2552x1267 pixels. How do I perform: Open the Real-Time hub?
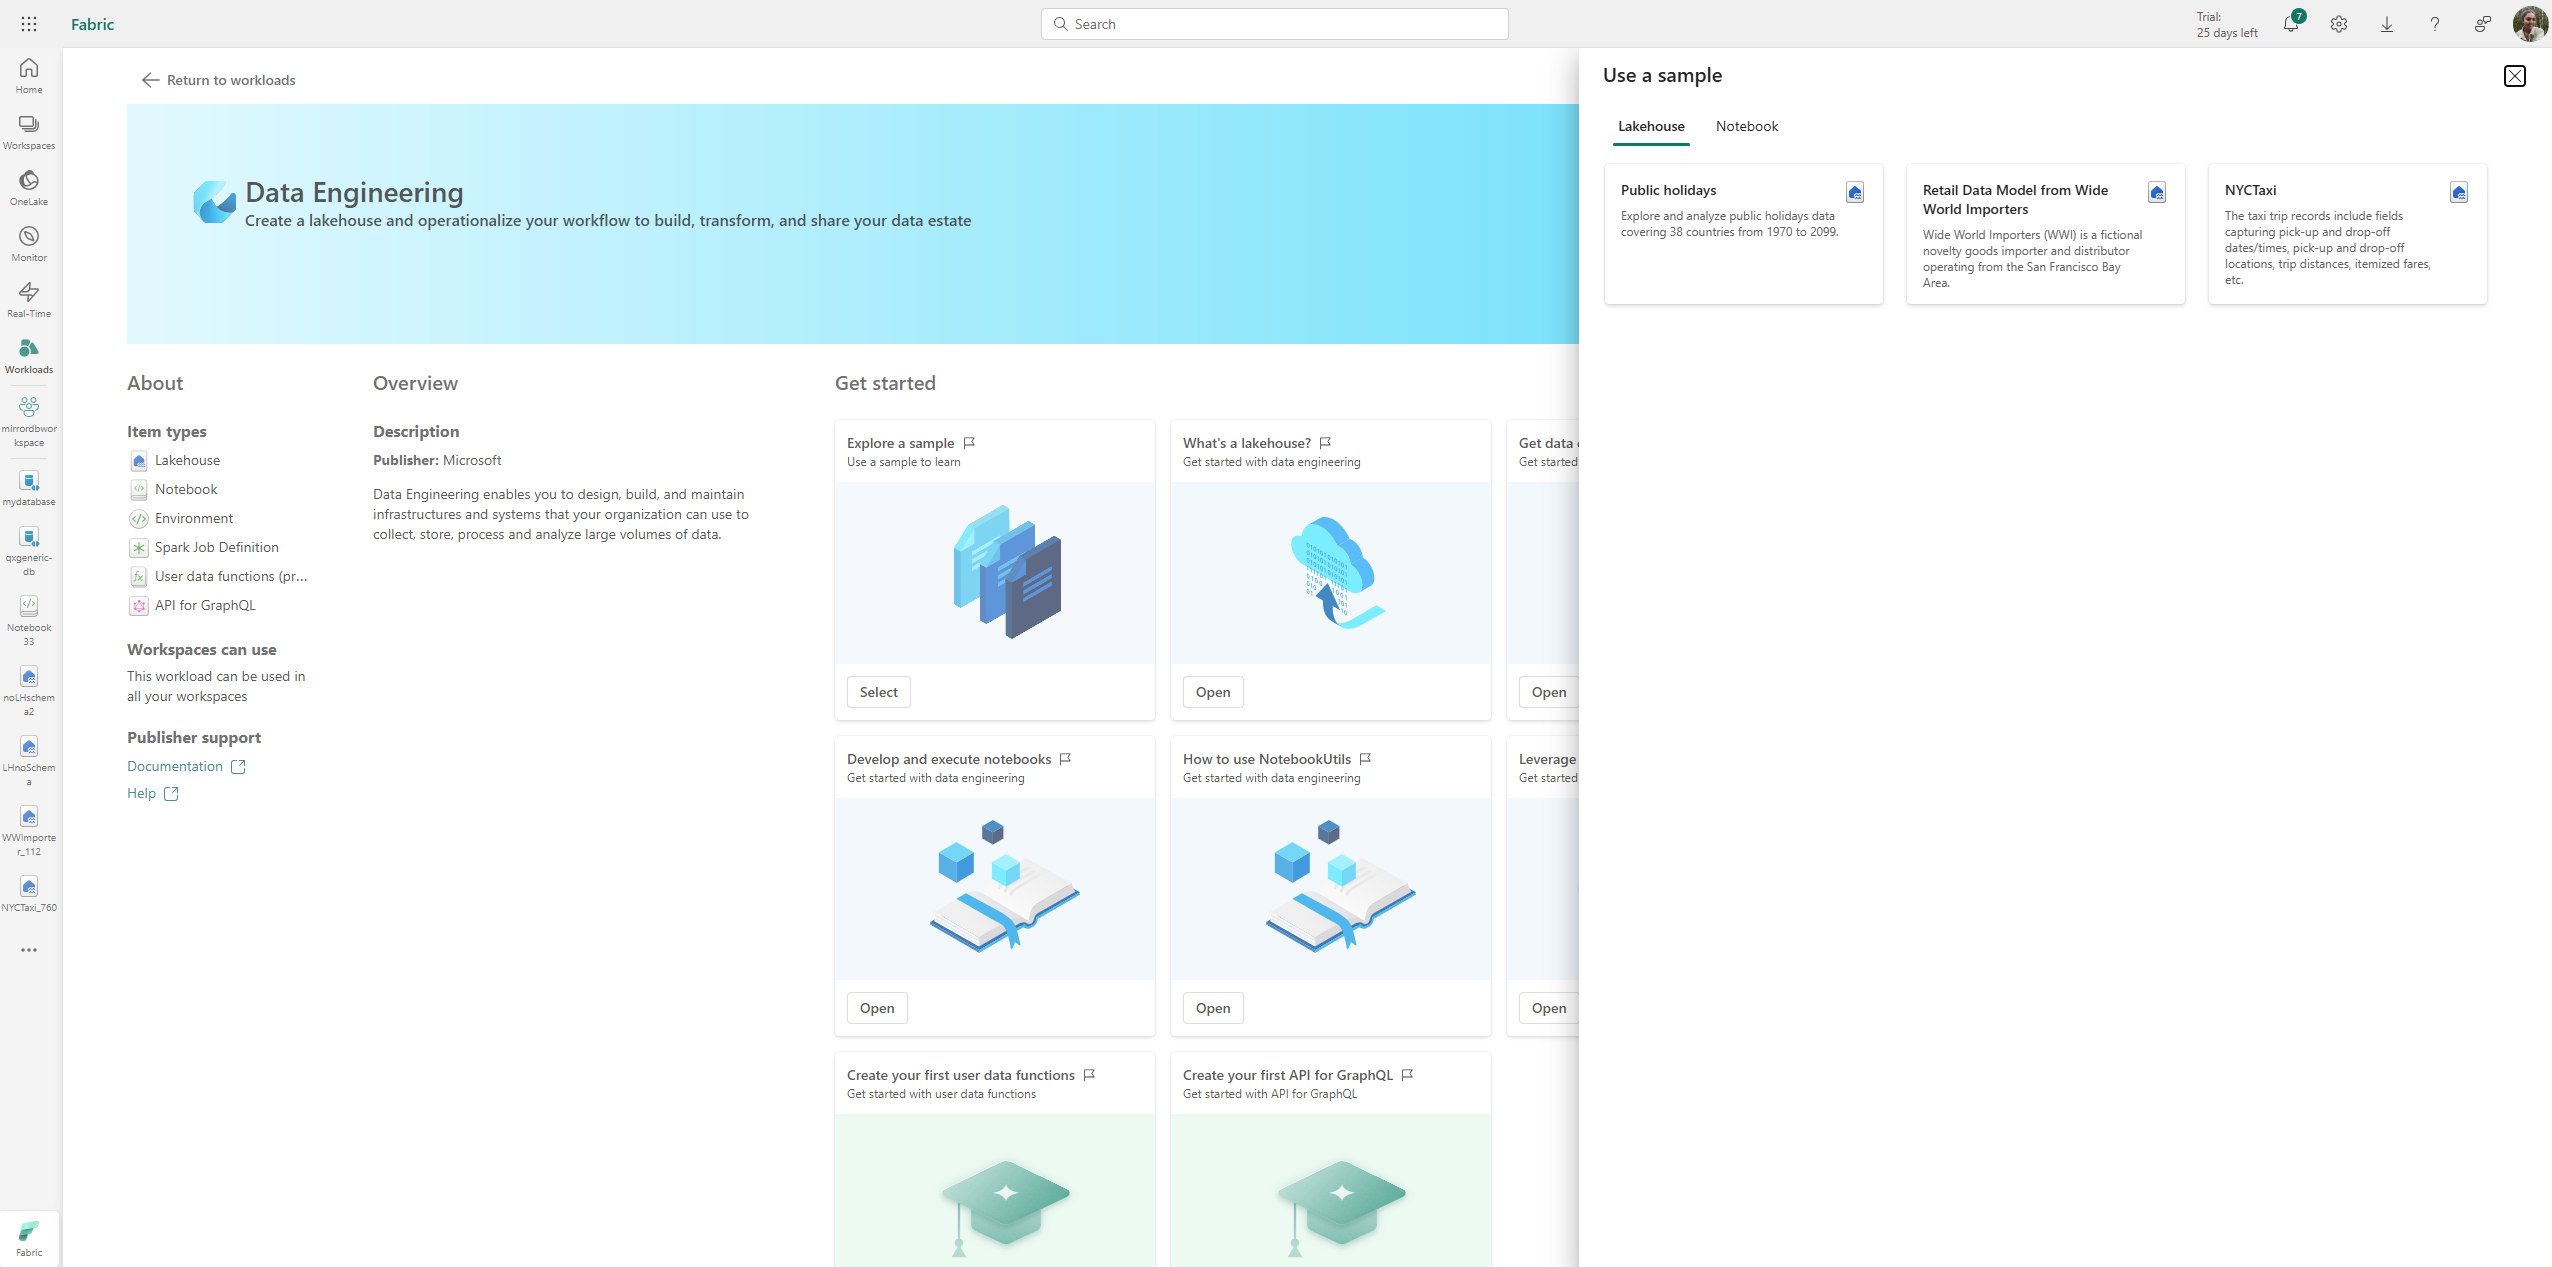tap(29, 300)
